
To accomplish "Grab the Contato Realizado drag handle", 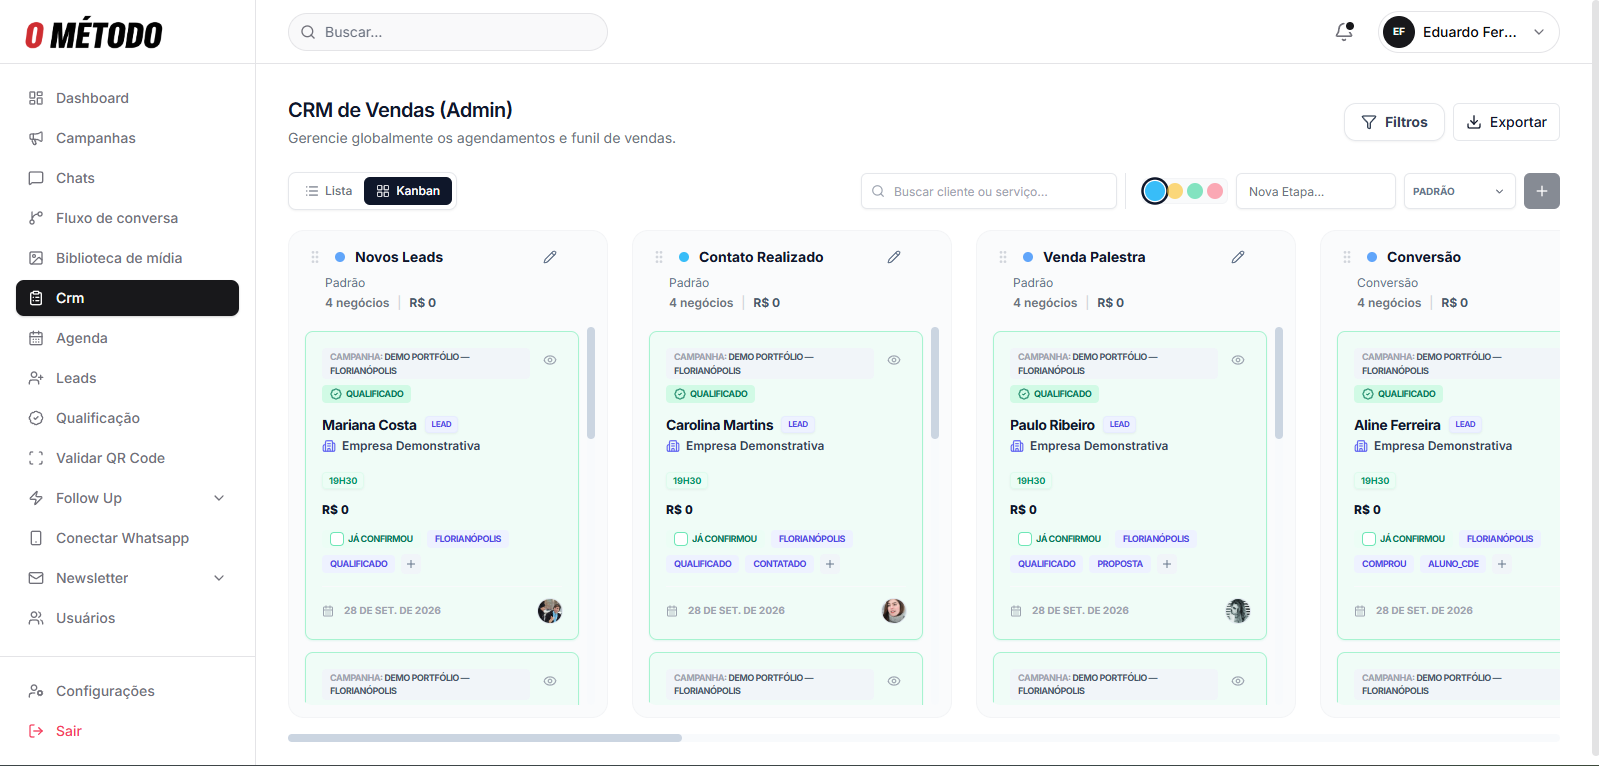I will coord(659,257).
